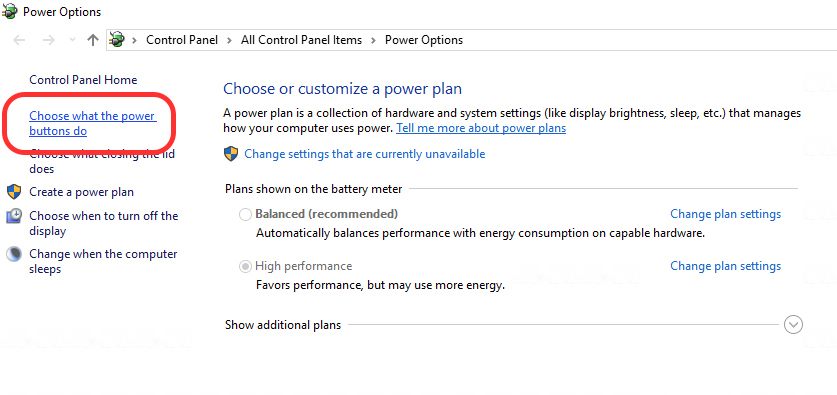Go up one level with up arrow

(93, 40)
